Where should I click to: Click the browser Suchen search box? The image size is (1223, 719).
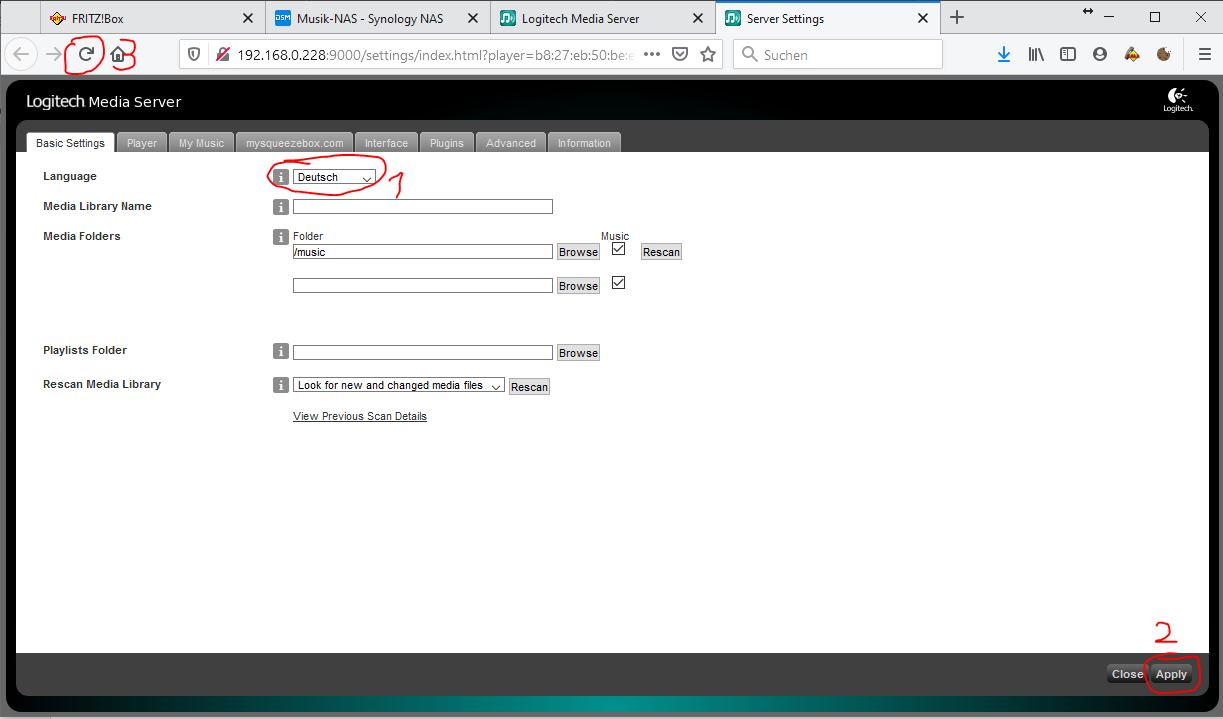point(838,55)
